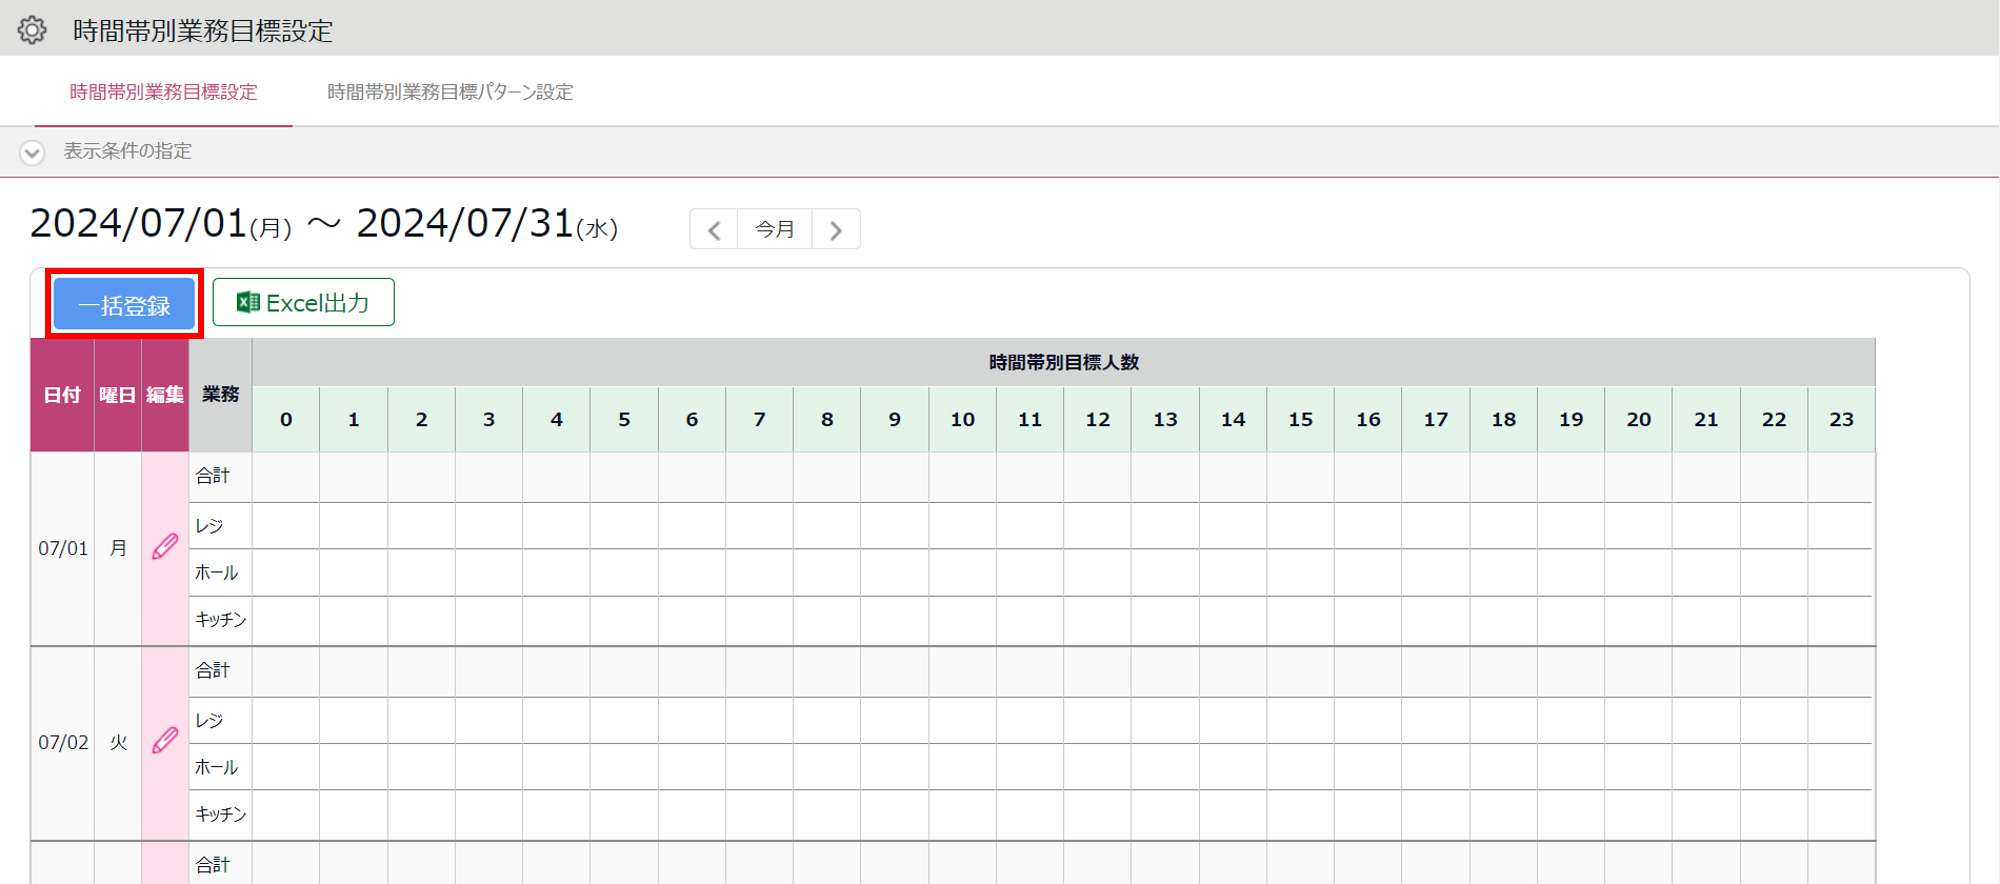Click the page title 時間帯別業務目標設定
This screenshot has width=2000, height=884.
coord(203,30)
